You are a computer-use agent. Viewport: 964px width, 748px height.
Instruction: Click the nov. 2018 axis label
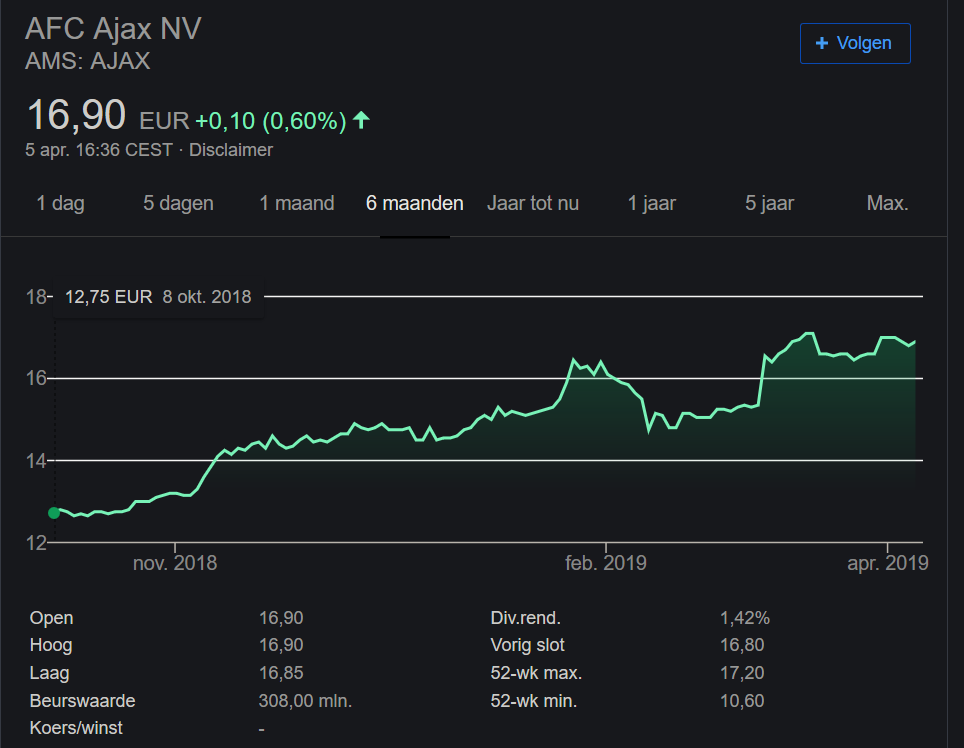tap(175, 563)
